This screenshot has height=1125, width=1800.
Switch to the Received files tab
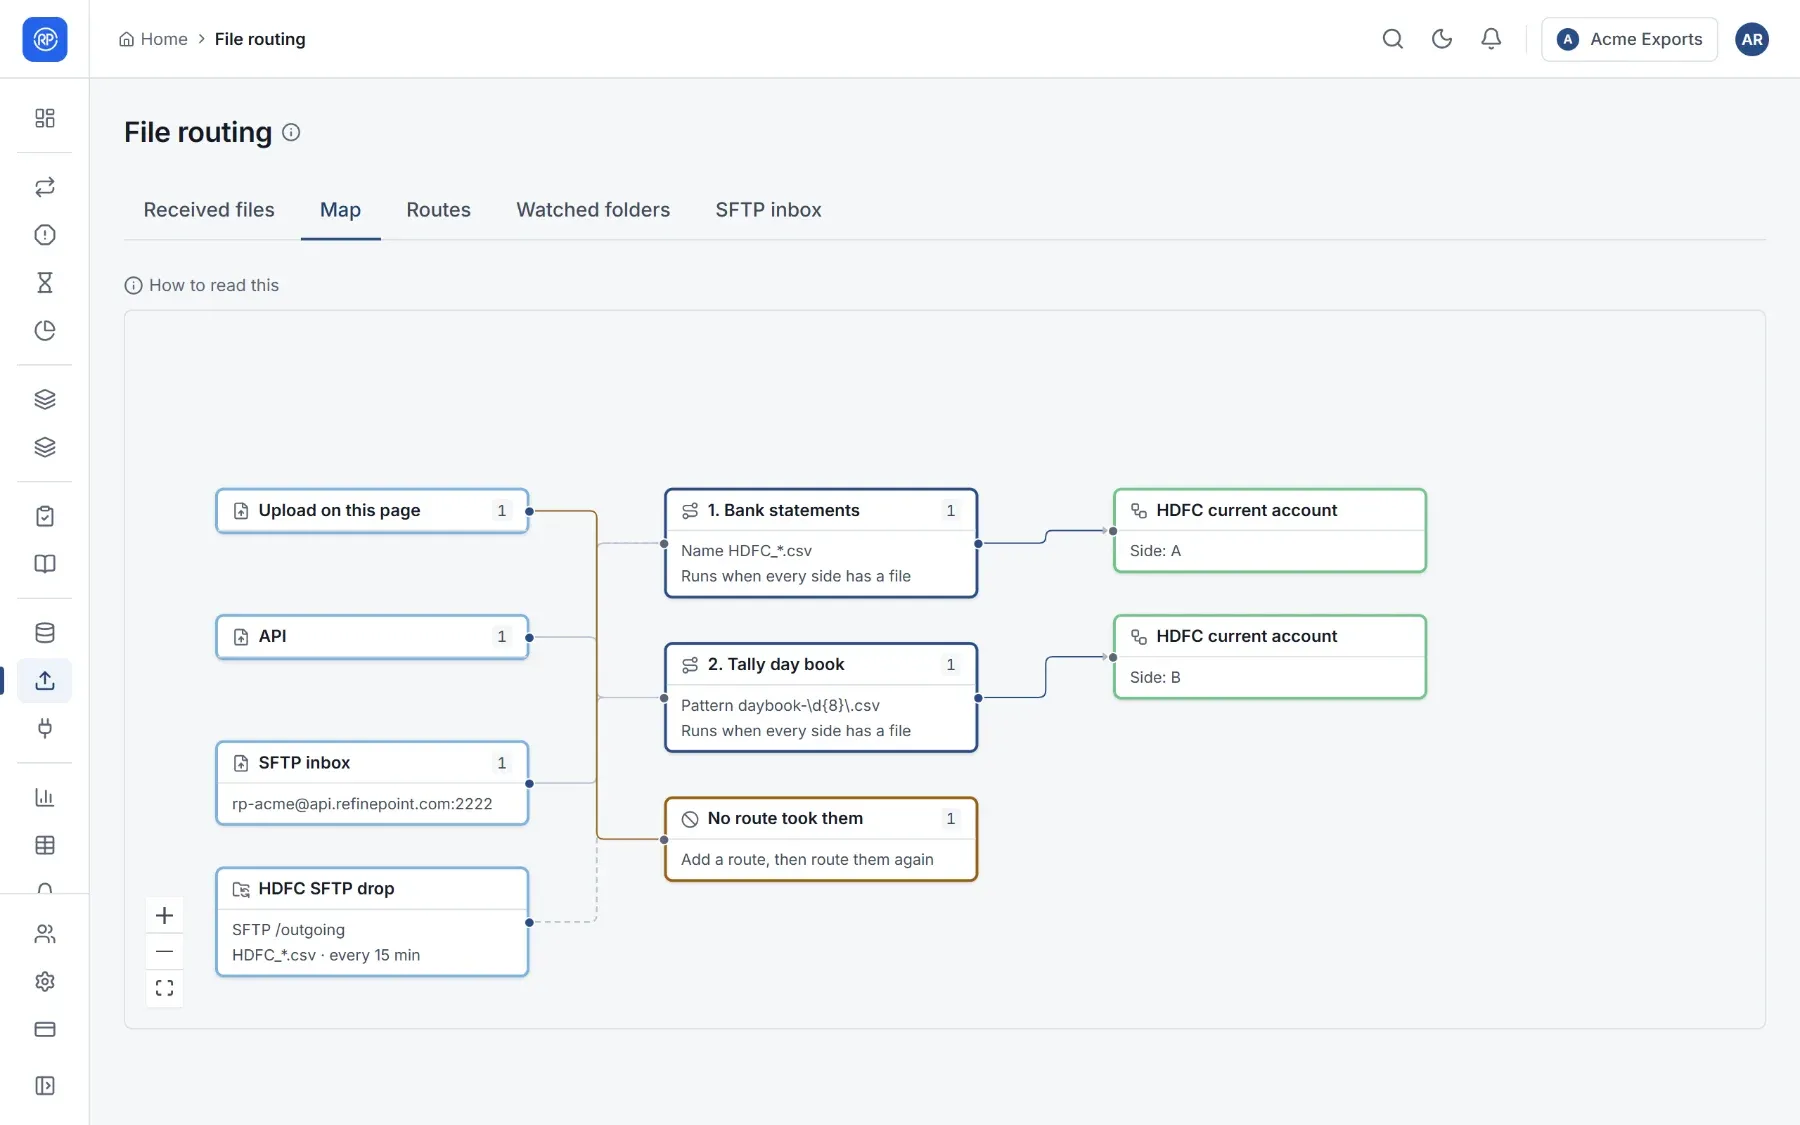pyautogui.click(x=209, y=210)
